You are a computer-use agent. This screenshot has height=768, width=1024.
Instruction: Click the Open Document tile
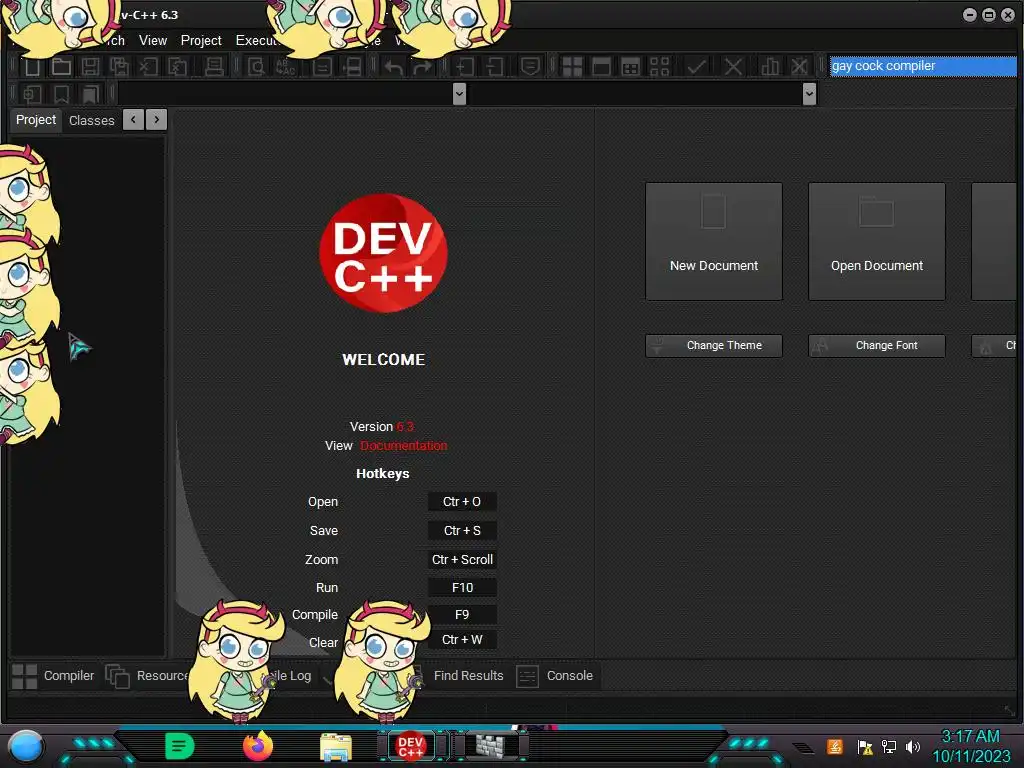876,242
